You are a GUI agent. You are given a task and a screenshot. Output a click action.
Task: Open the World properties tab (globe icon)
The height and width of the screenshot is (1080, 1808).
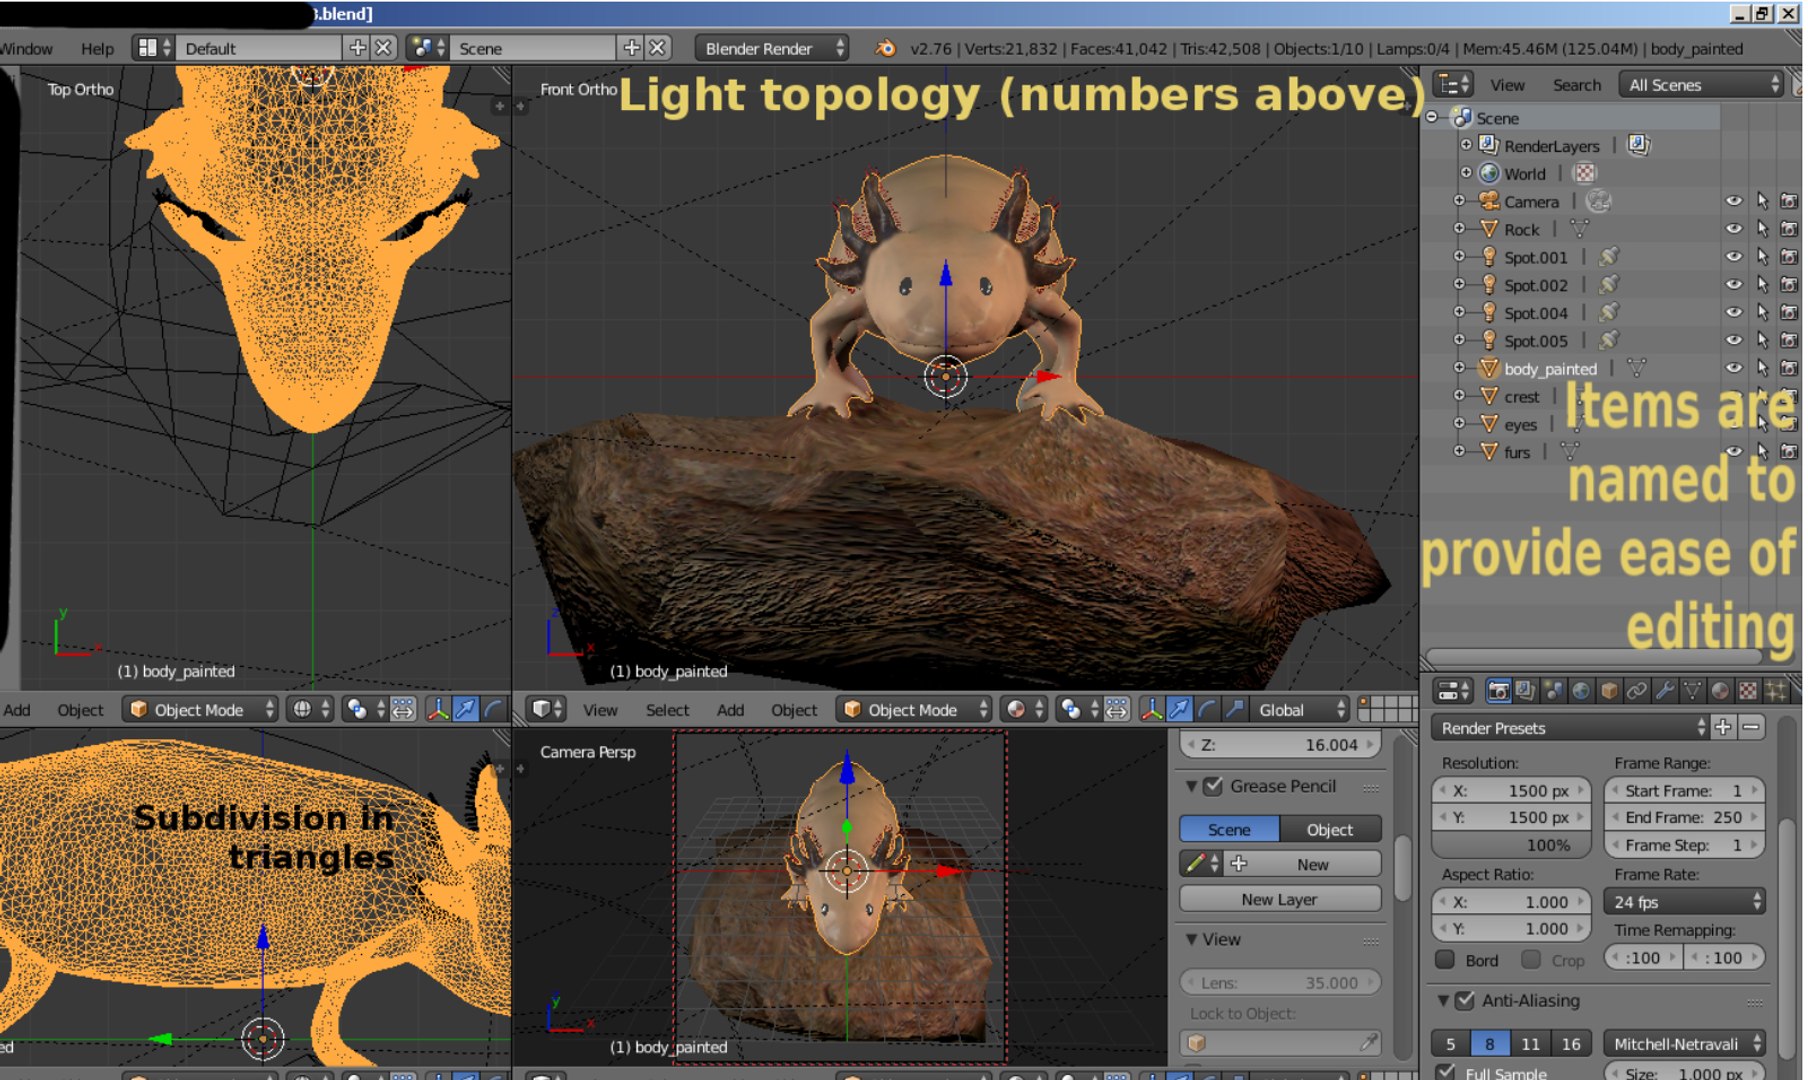coord(1581,691)
